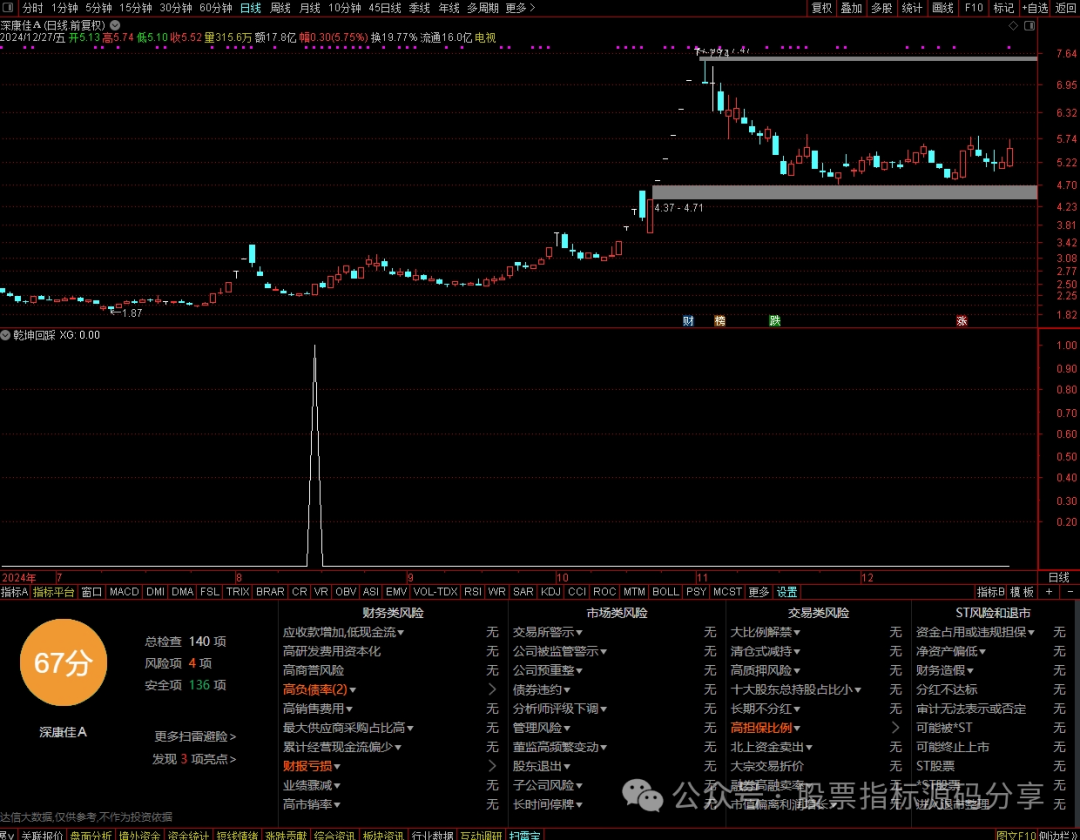Click the 画线 drawing button

(x=942, y=8)
